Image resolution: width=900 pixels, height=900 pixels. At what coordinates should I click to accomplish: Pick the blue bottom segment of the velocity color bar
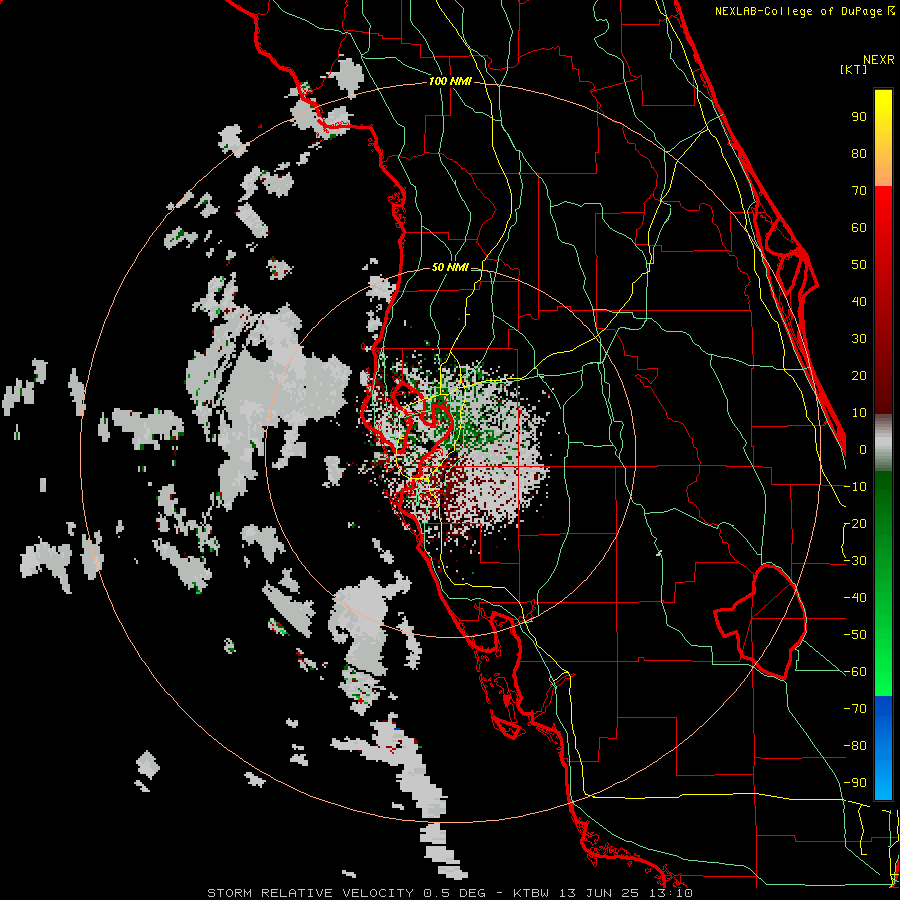coord(883,748)
